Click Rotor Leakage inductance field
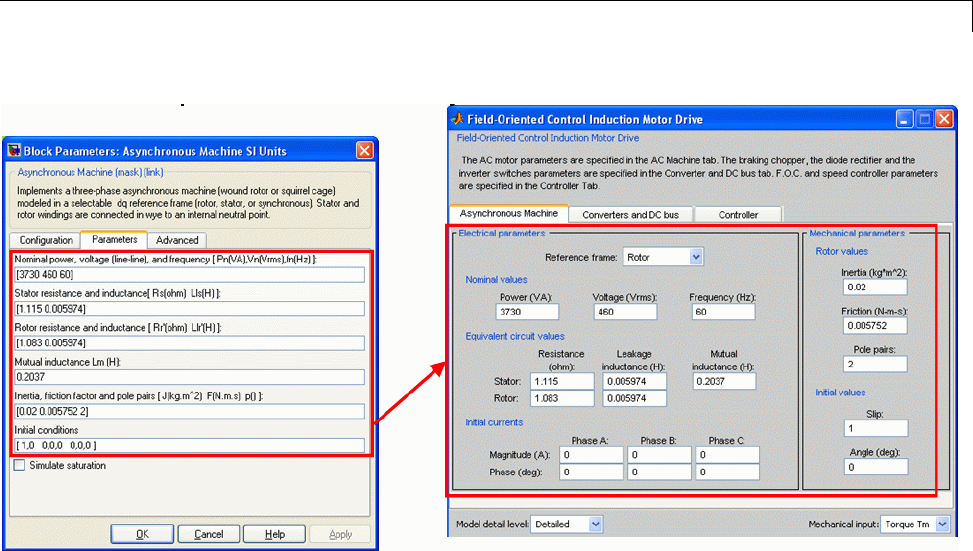Image resolution: width=973 pixels, height=551 pixels. coord(635,398)
